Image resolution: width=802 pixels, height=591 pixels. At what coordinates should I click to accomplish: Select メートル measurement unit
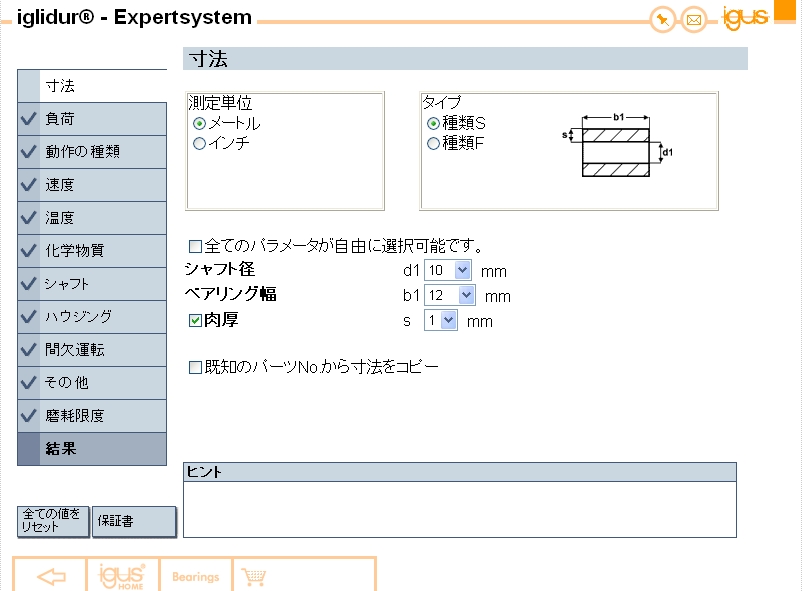(199, 123)
